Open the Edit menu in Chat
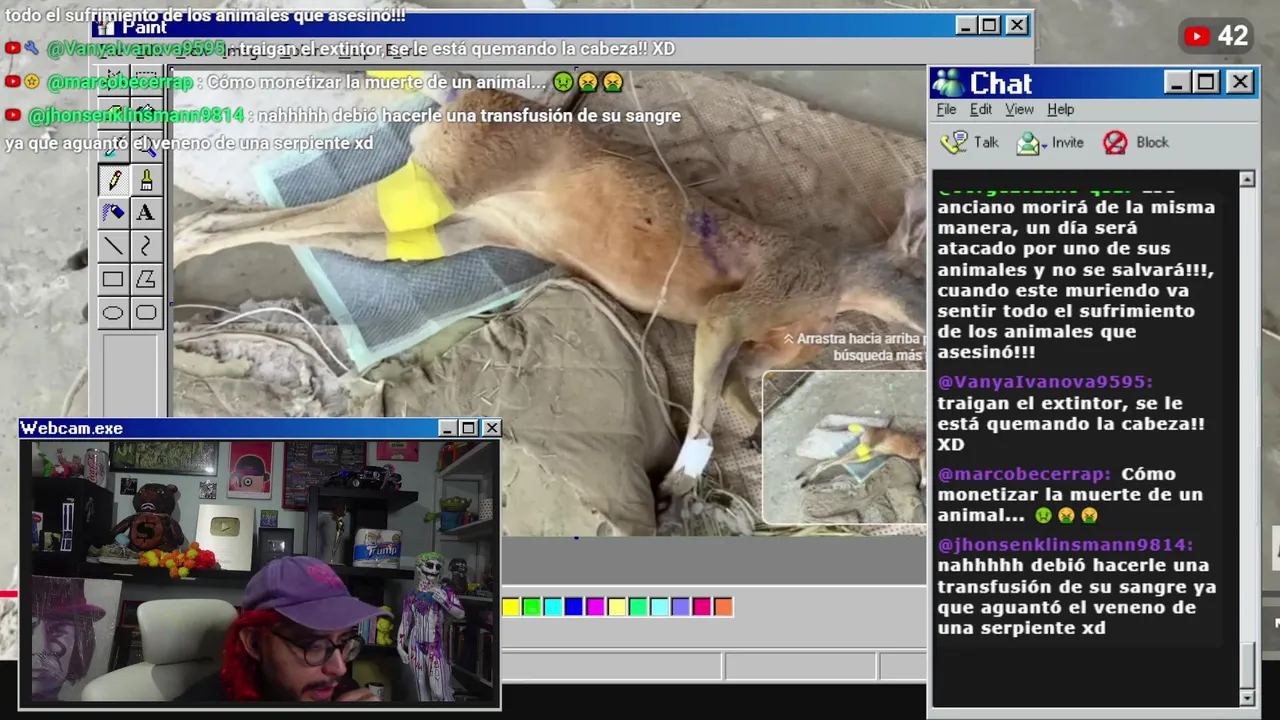1280x720 pixels. 981,109
